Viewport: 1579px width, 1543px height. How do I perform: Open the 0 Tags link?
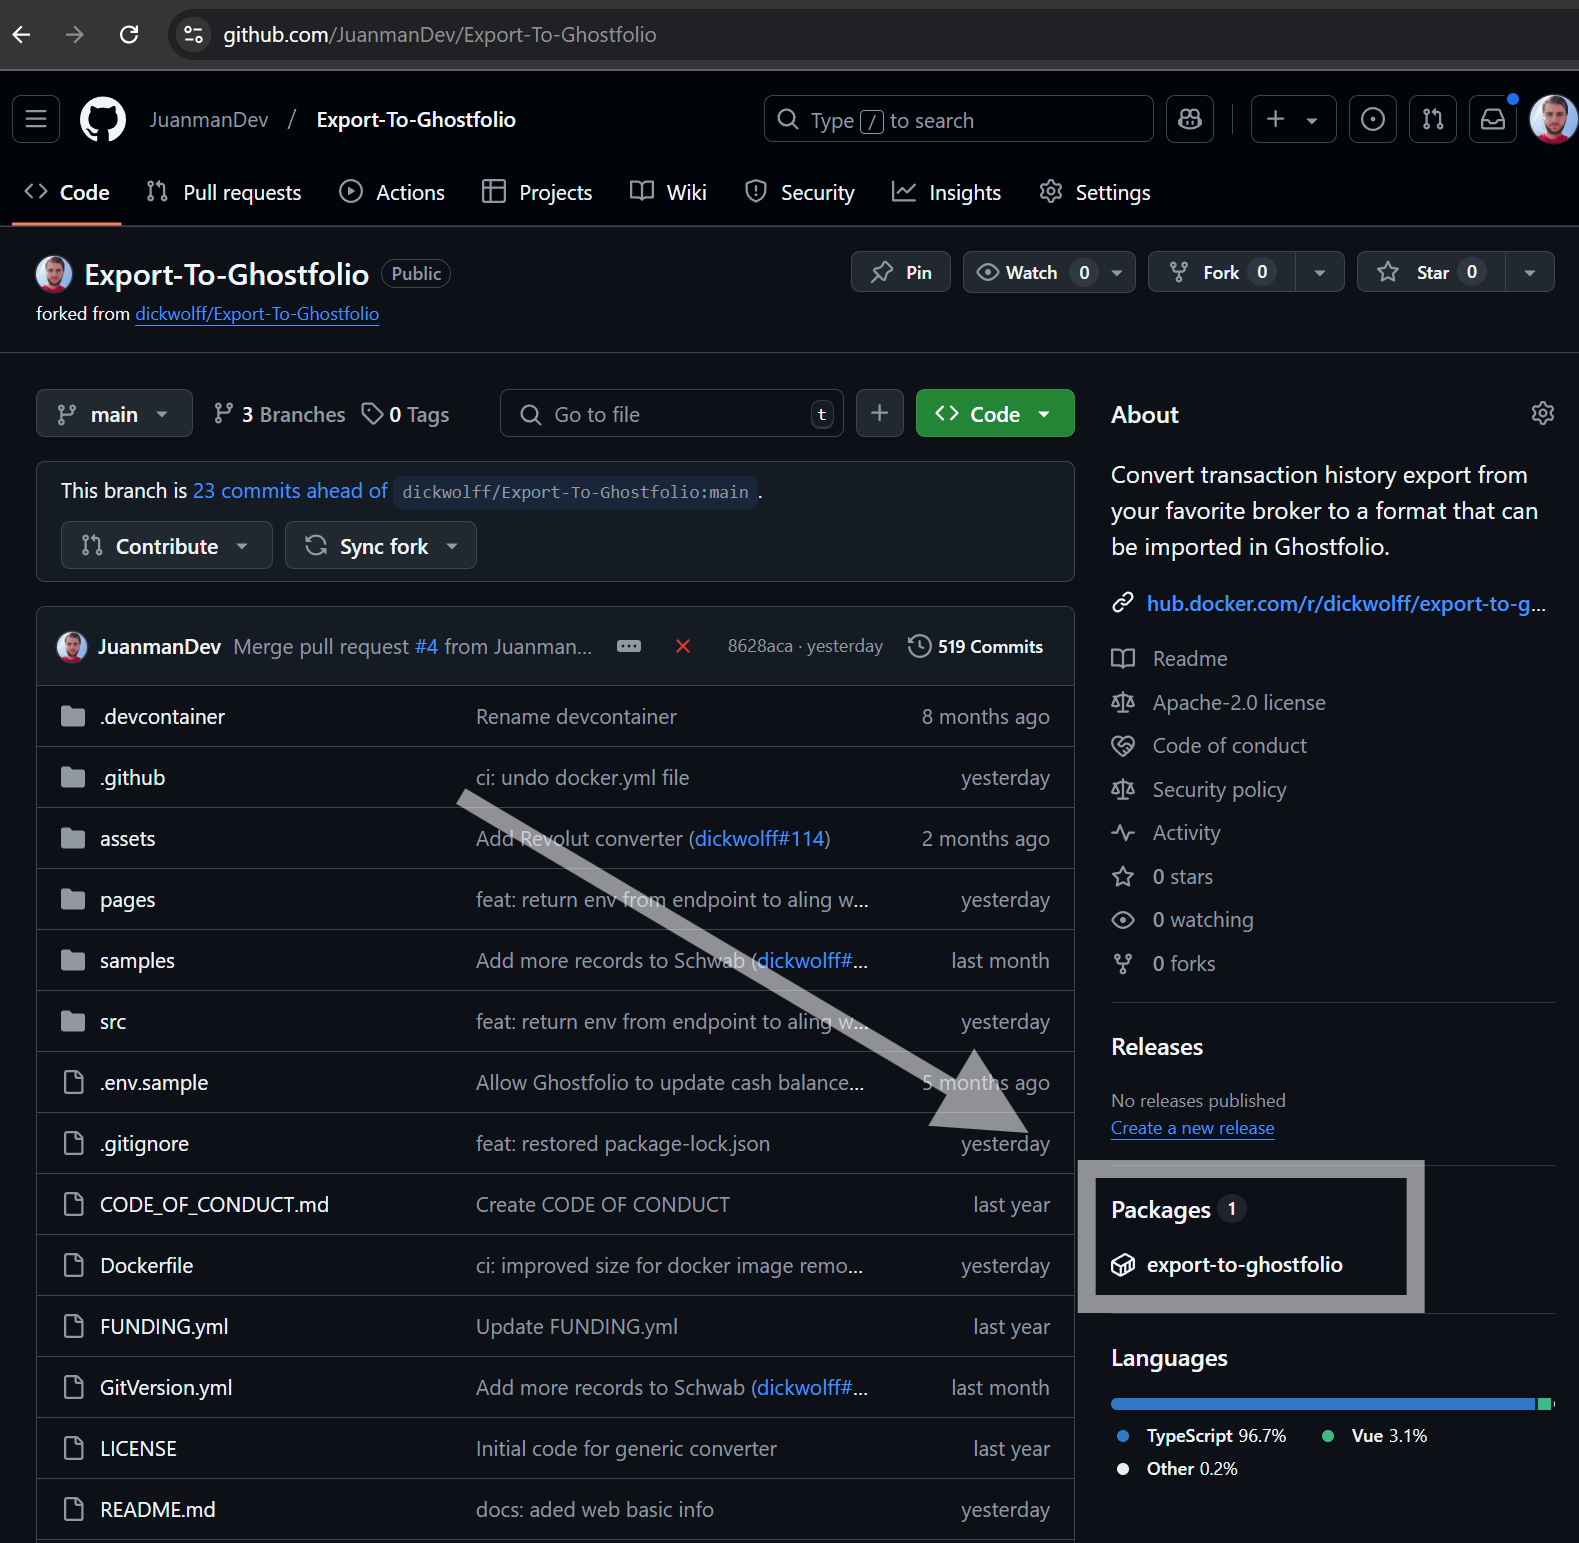405,414
